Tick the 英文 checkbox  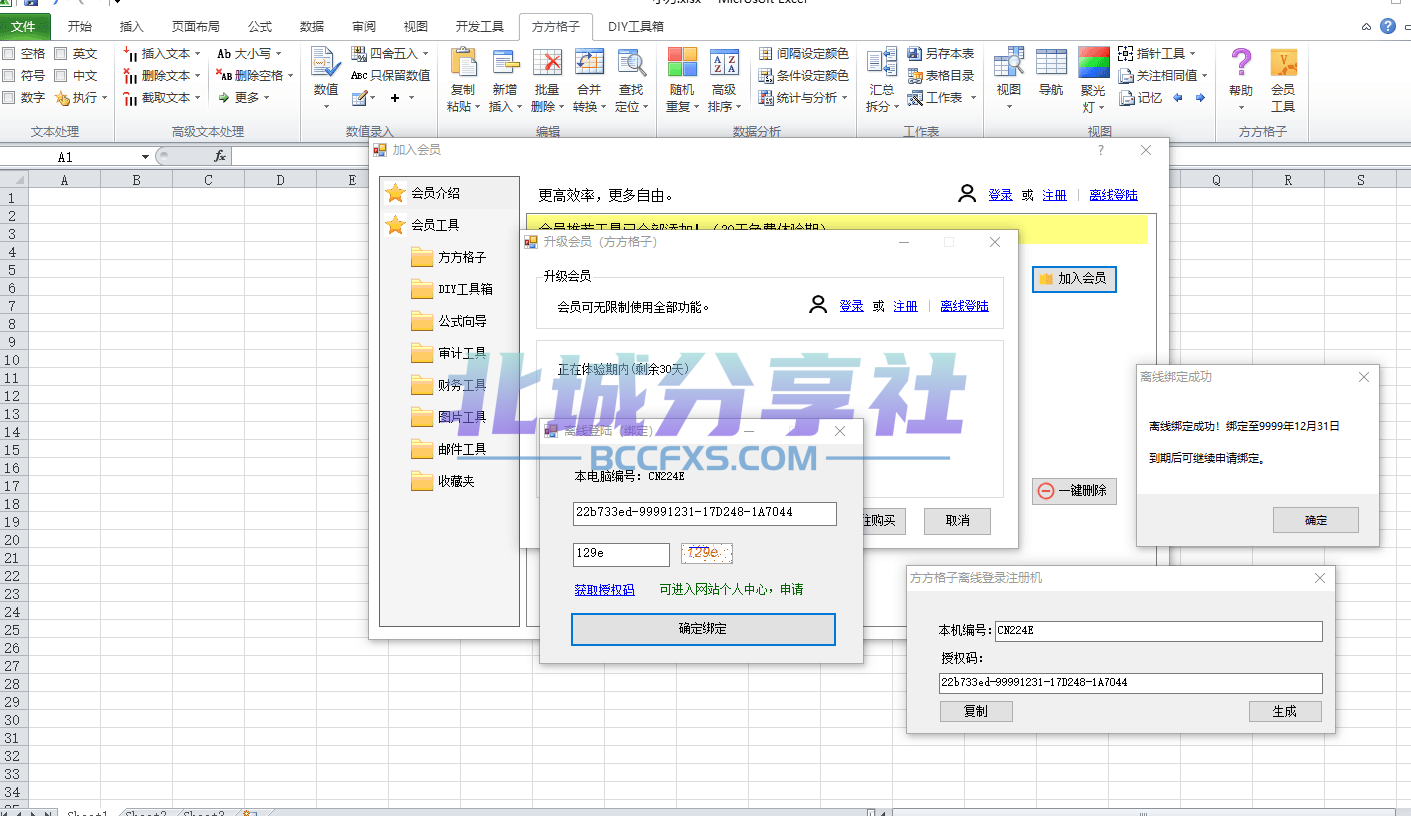[61, 53]
